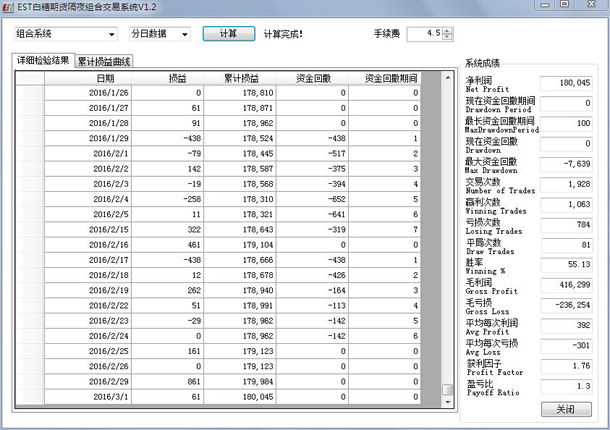Screen dimensions: 610x430
Task: Open the 组合系统 dropdown
Action: [111, 34]
